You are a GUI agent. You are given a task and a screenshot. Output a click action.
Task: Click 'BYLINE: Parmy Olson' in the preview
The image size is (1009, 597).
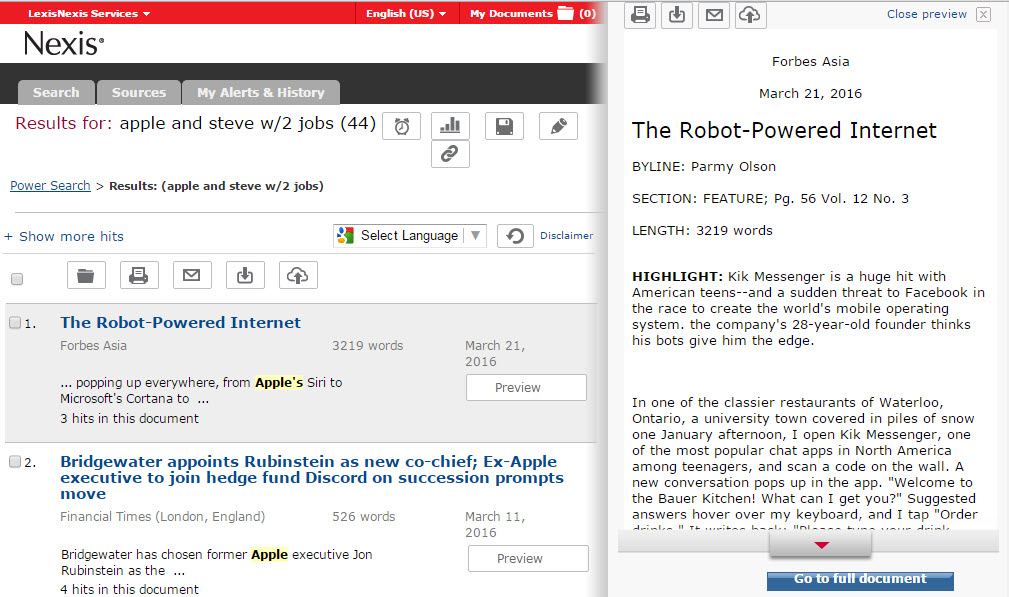point(704,167)
